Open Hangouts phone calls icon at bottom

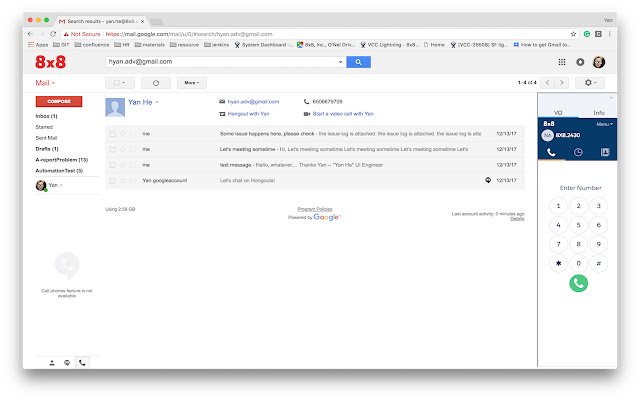(x=82, y=362)
